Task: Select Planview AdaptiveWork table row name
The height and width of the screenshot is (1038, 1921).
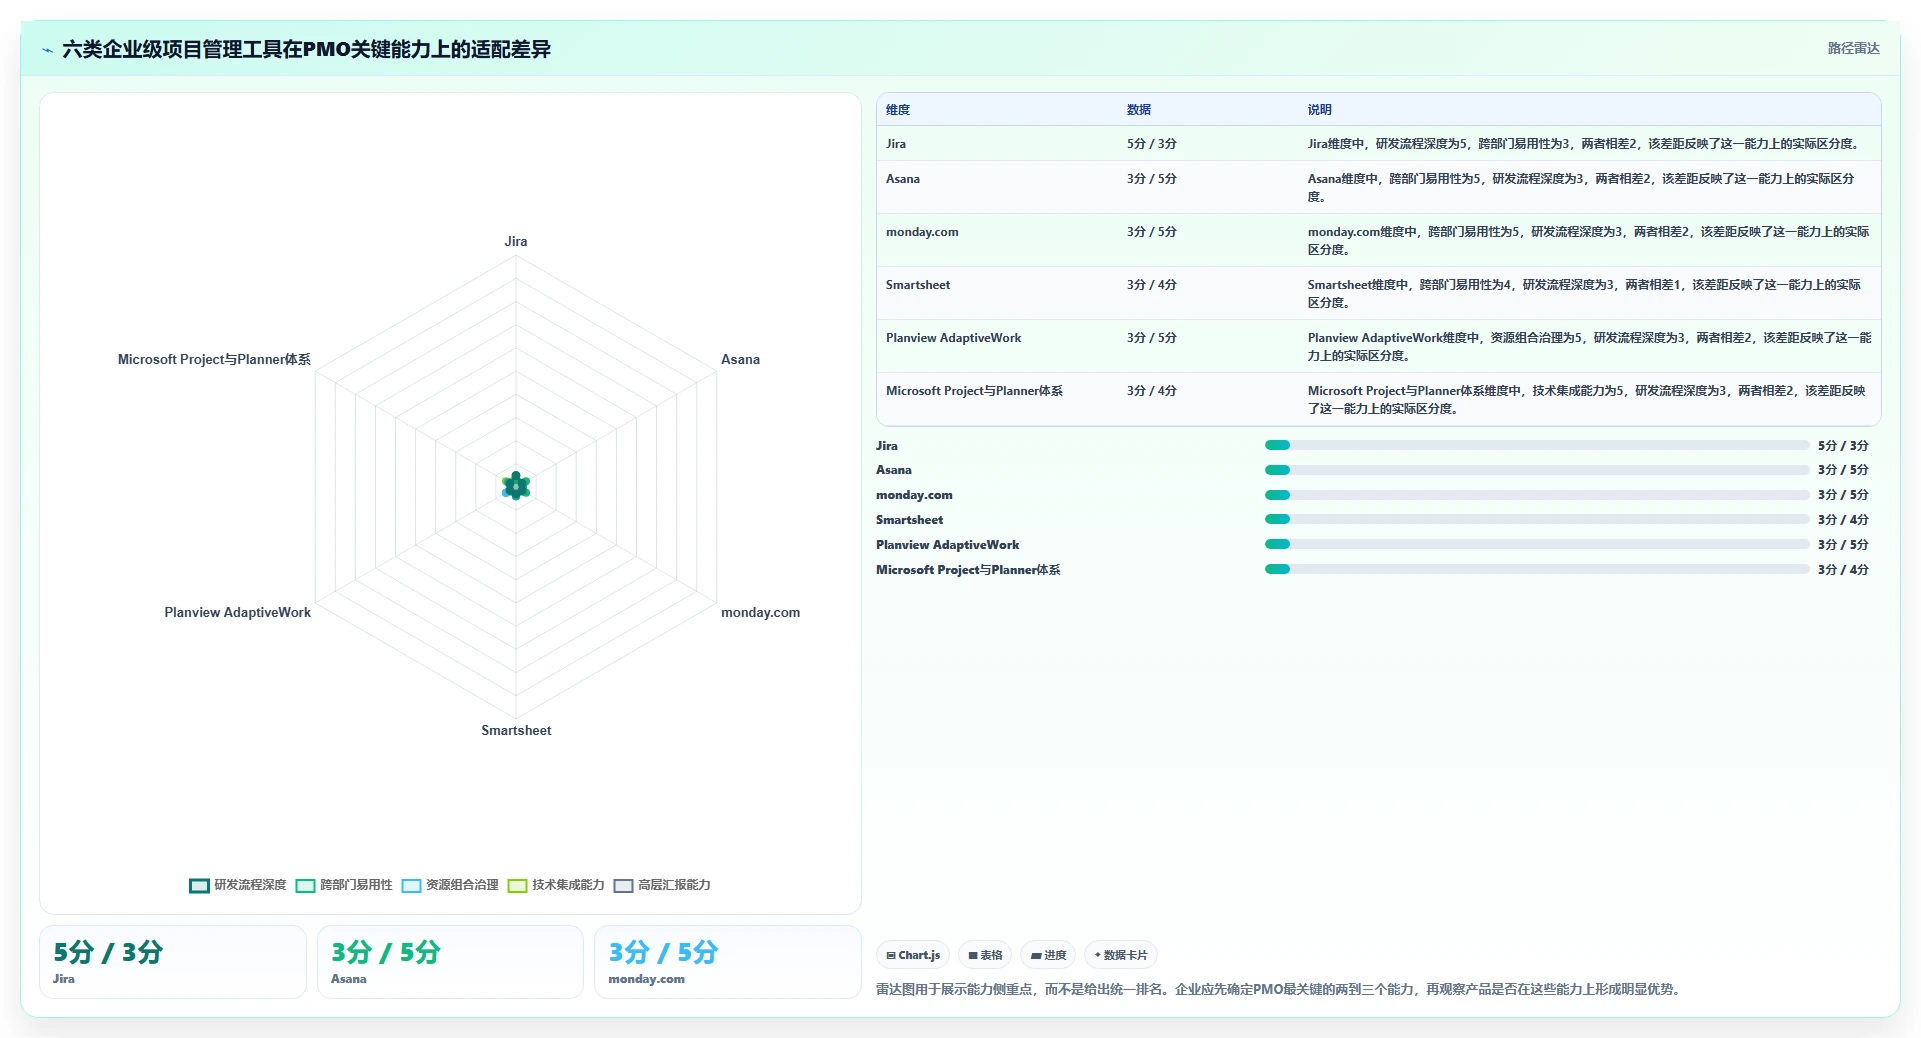Action: pyautogui.click(x=954, y=338)
